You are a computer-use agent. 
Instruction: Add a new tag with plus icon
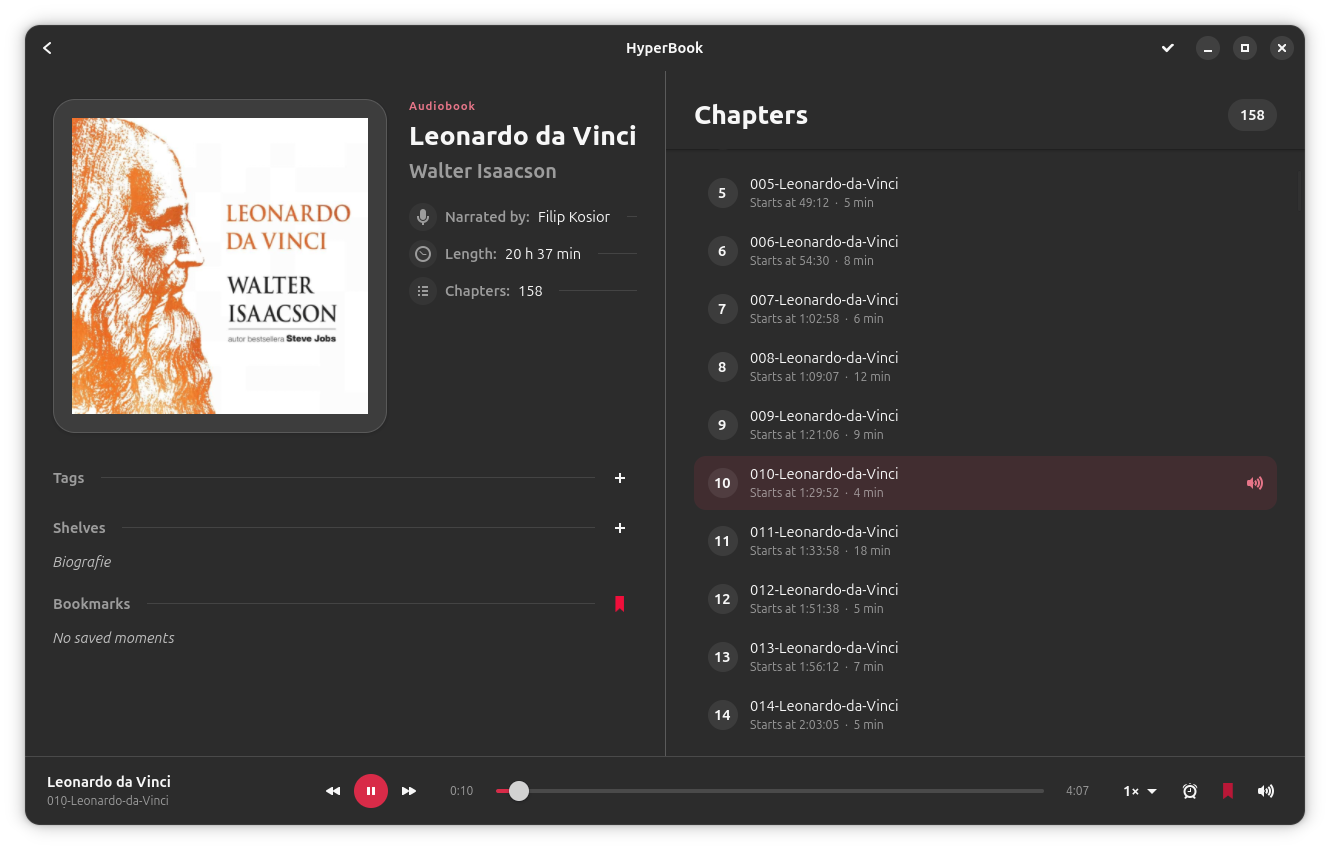[x=620, y=478]
